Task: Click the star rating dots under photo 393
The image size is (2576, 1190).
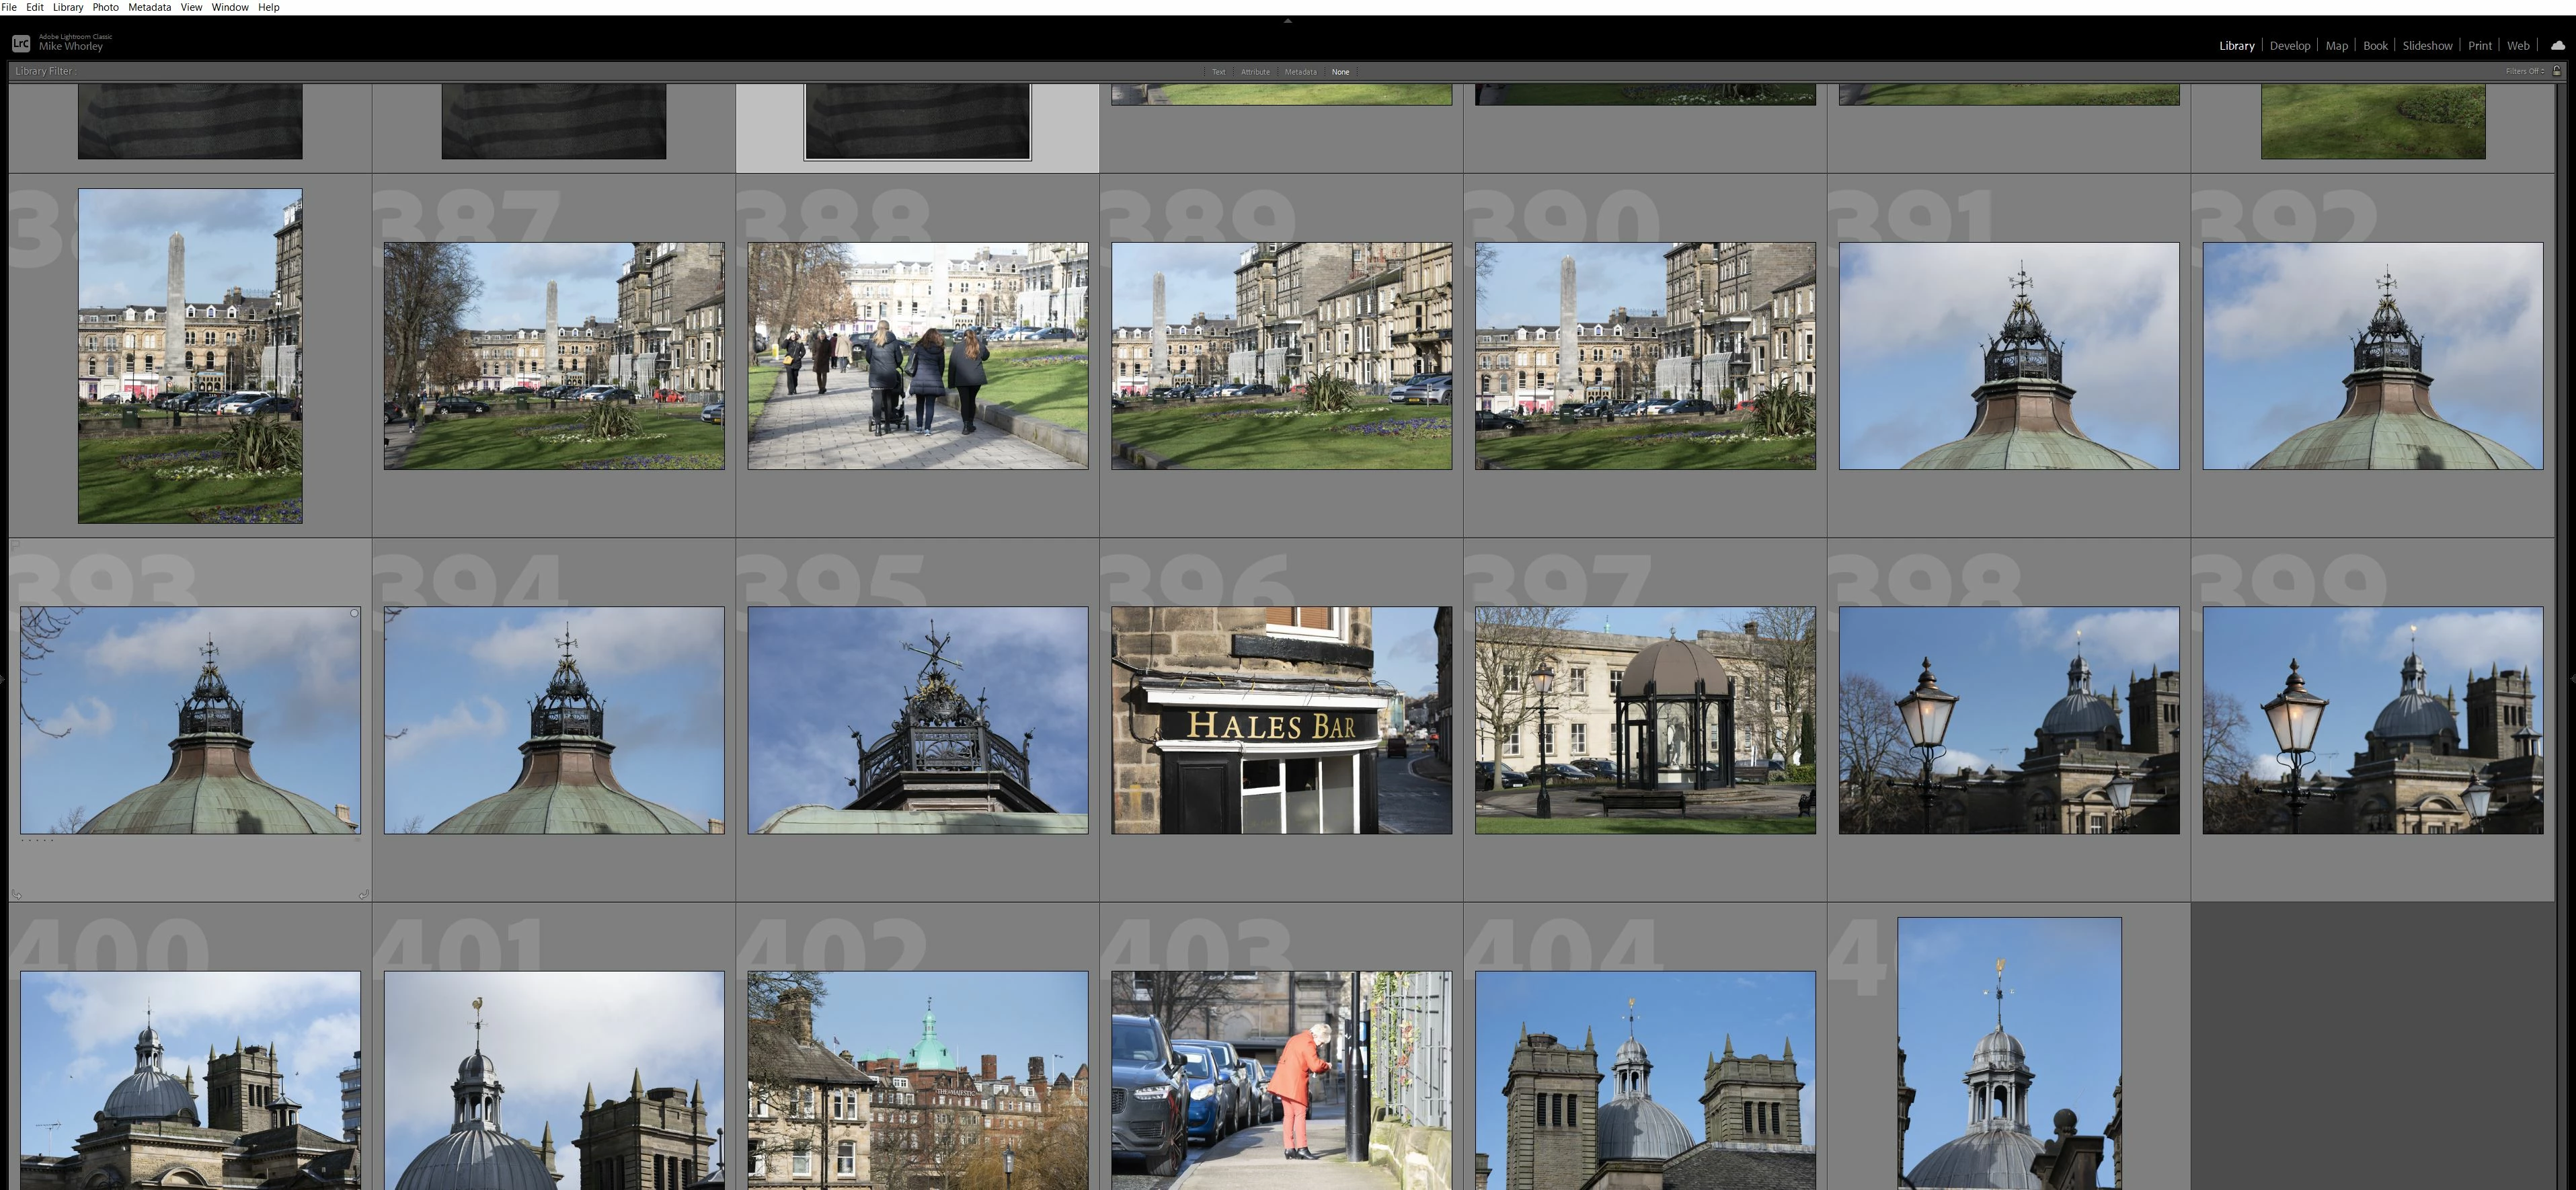Action: 38,841
